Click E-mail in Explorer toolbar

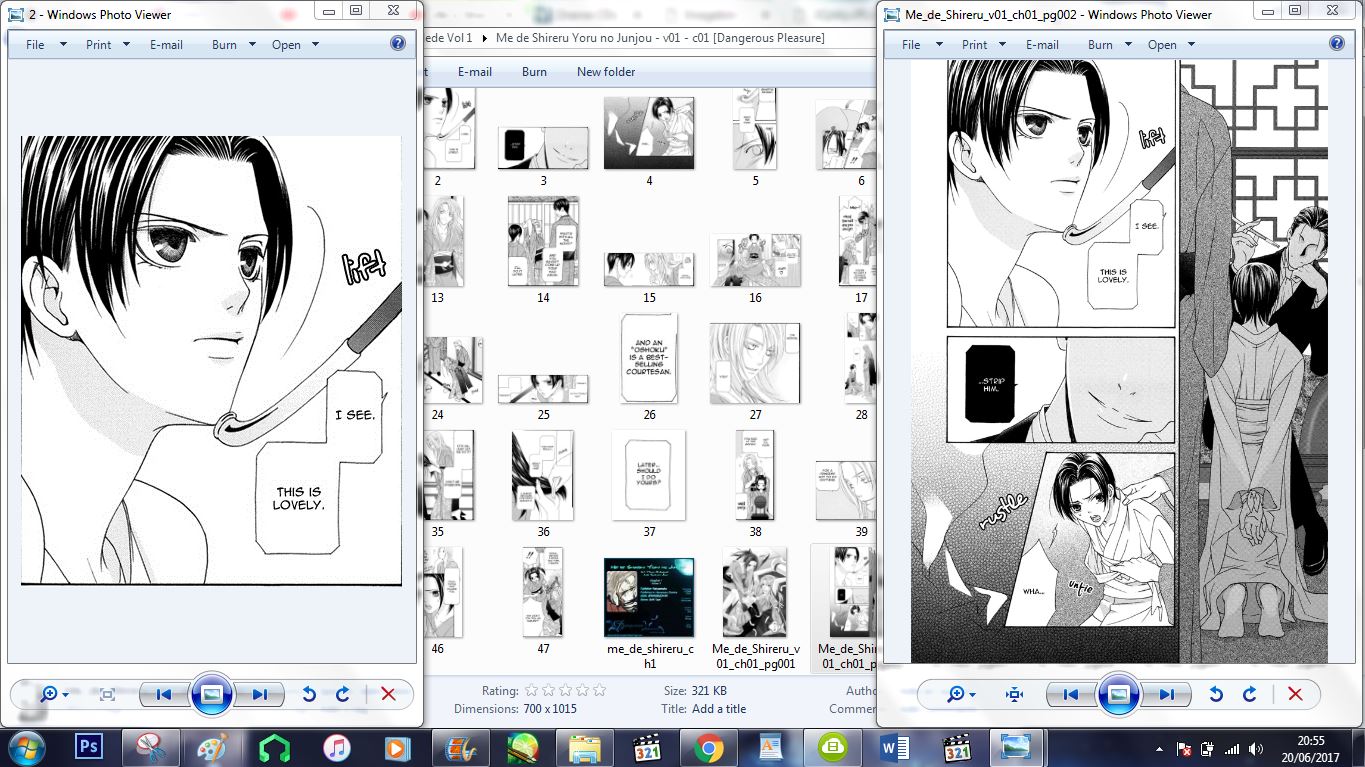click(475, 72)
